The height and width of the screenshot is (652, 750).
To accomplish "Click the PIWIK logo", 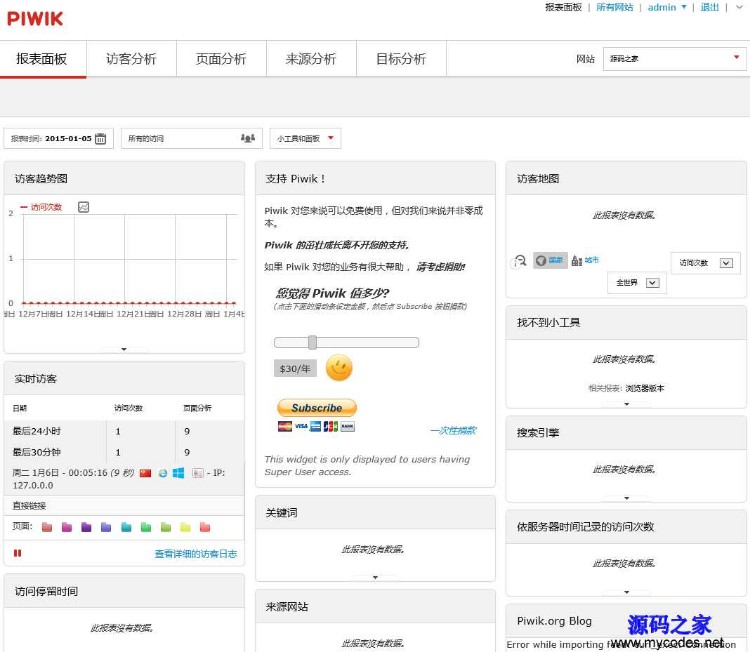I will [35, 19].
